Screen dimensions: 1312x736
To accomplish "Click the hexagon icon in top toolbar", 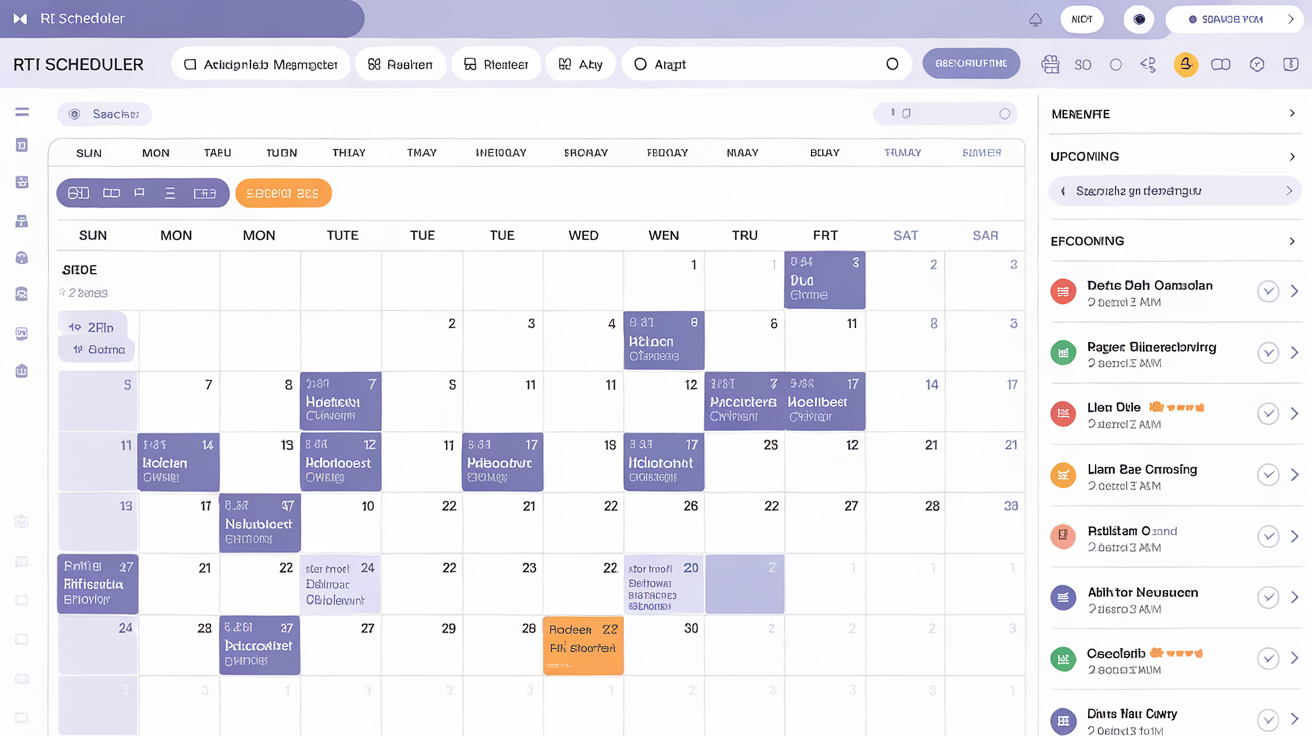I will 1257,64.
